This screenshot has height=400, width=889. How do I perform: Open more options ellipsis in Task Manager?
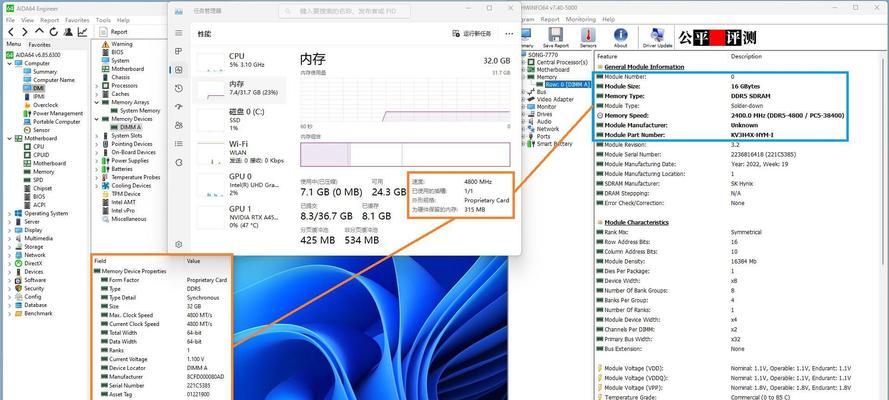click(509, 34)
